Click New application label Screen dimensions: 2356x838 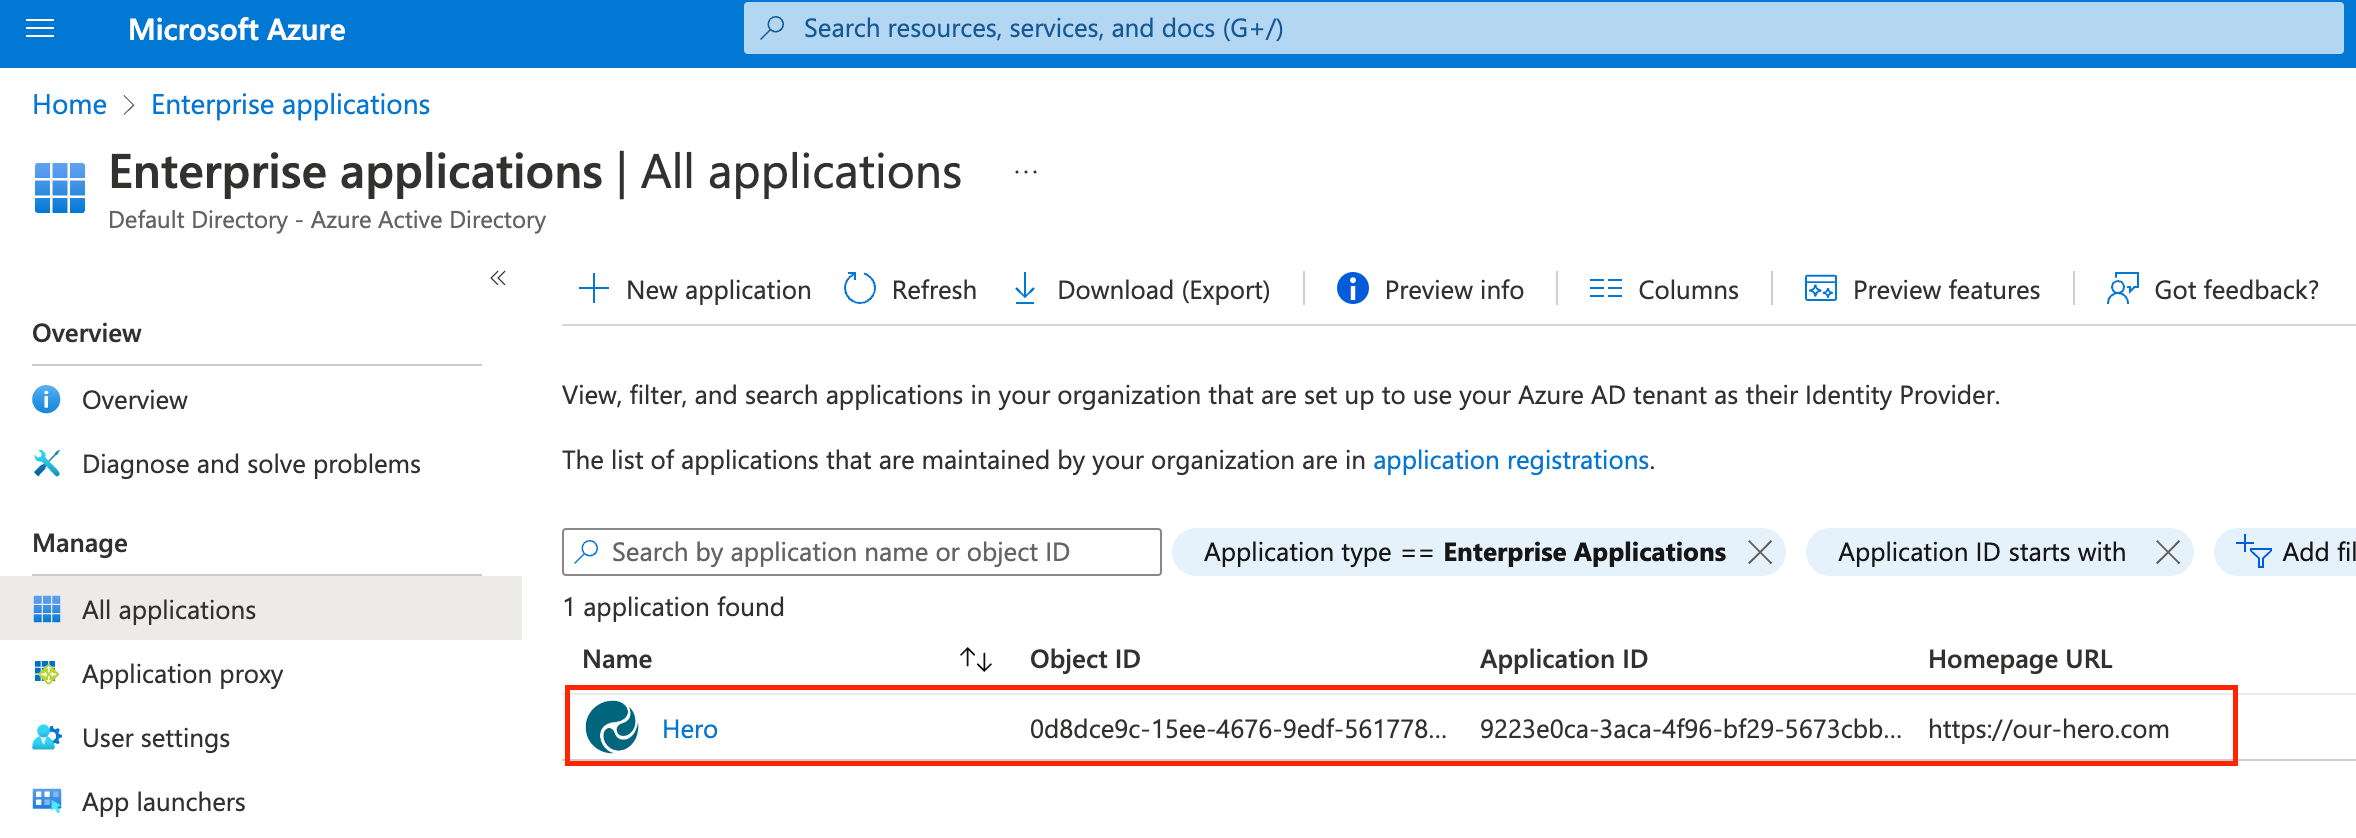718,290
